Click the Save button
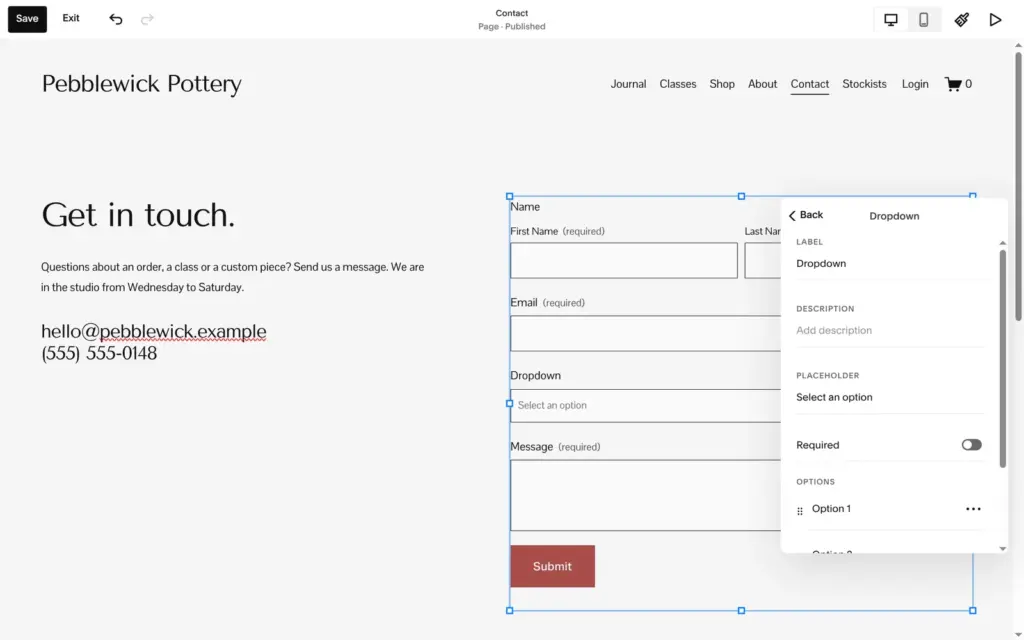The height and width of the screenshot is (640, 1024). click(27, 19)
